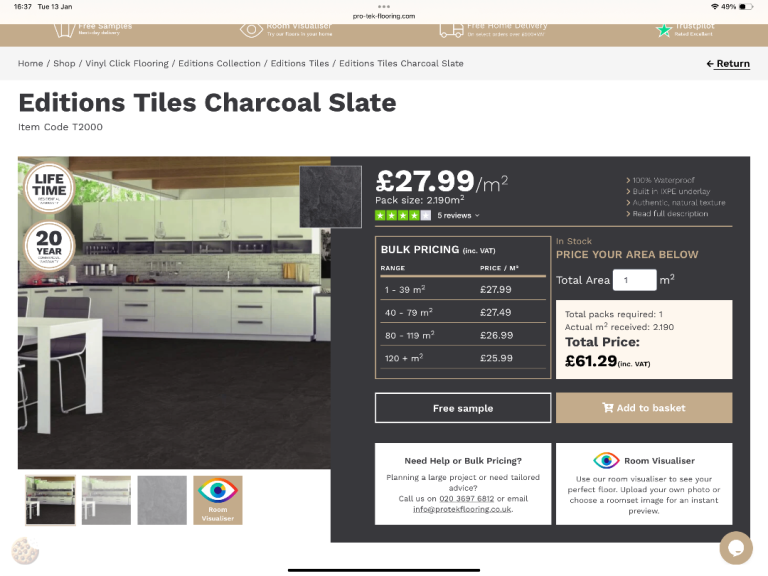The width and height of the screenshot is (768, 576).
Task: Click the delivery truck icon
Action: coord(451,30)
